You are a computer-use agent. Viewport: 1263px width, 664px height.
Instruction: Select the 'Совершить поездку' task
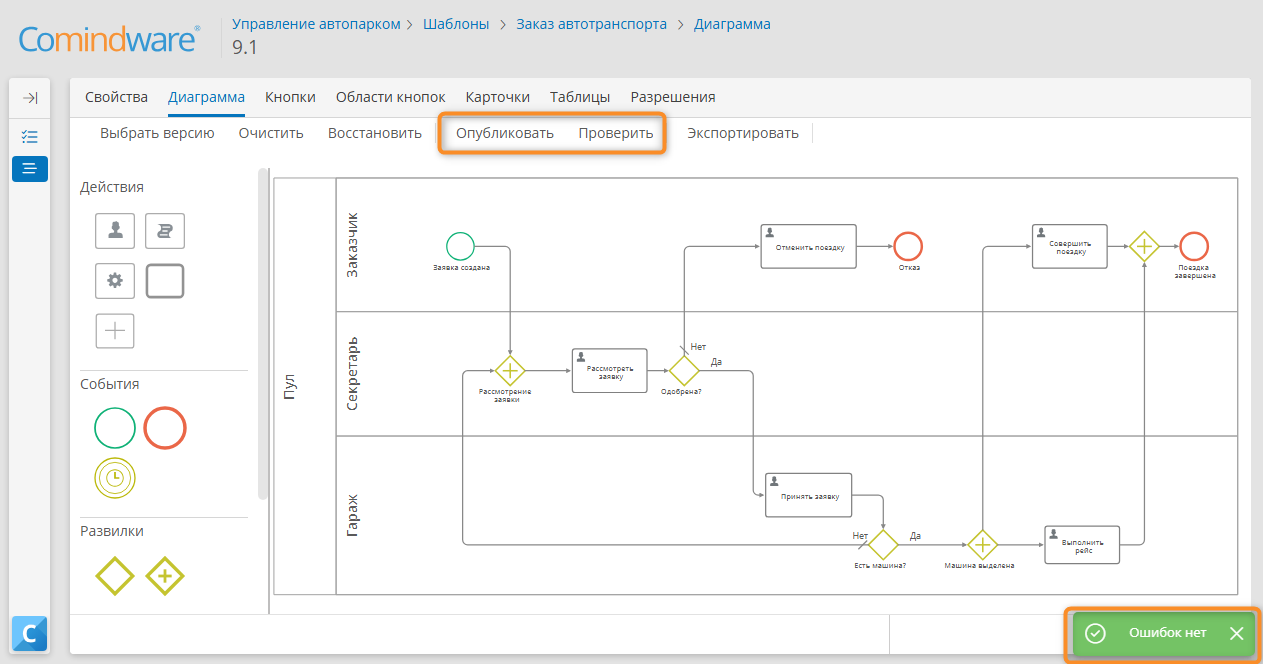1070,246
